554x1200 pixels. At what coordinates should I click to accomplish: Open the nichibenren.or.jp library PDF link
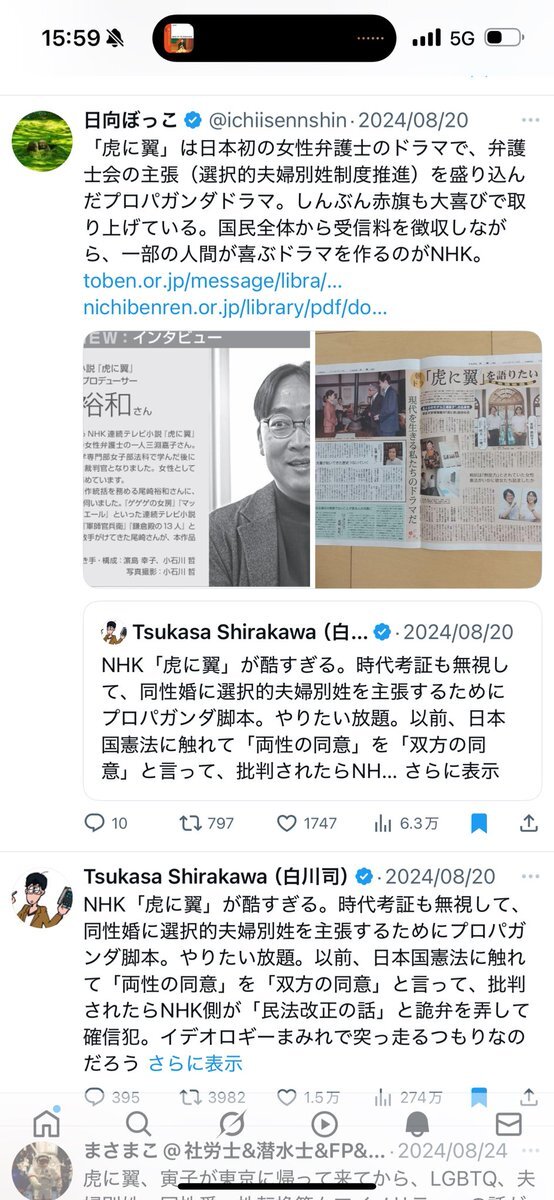[235, 307]
